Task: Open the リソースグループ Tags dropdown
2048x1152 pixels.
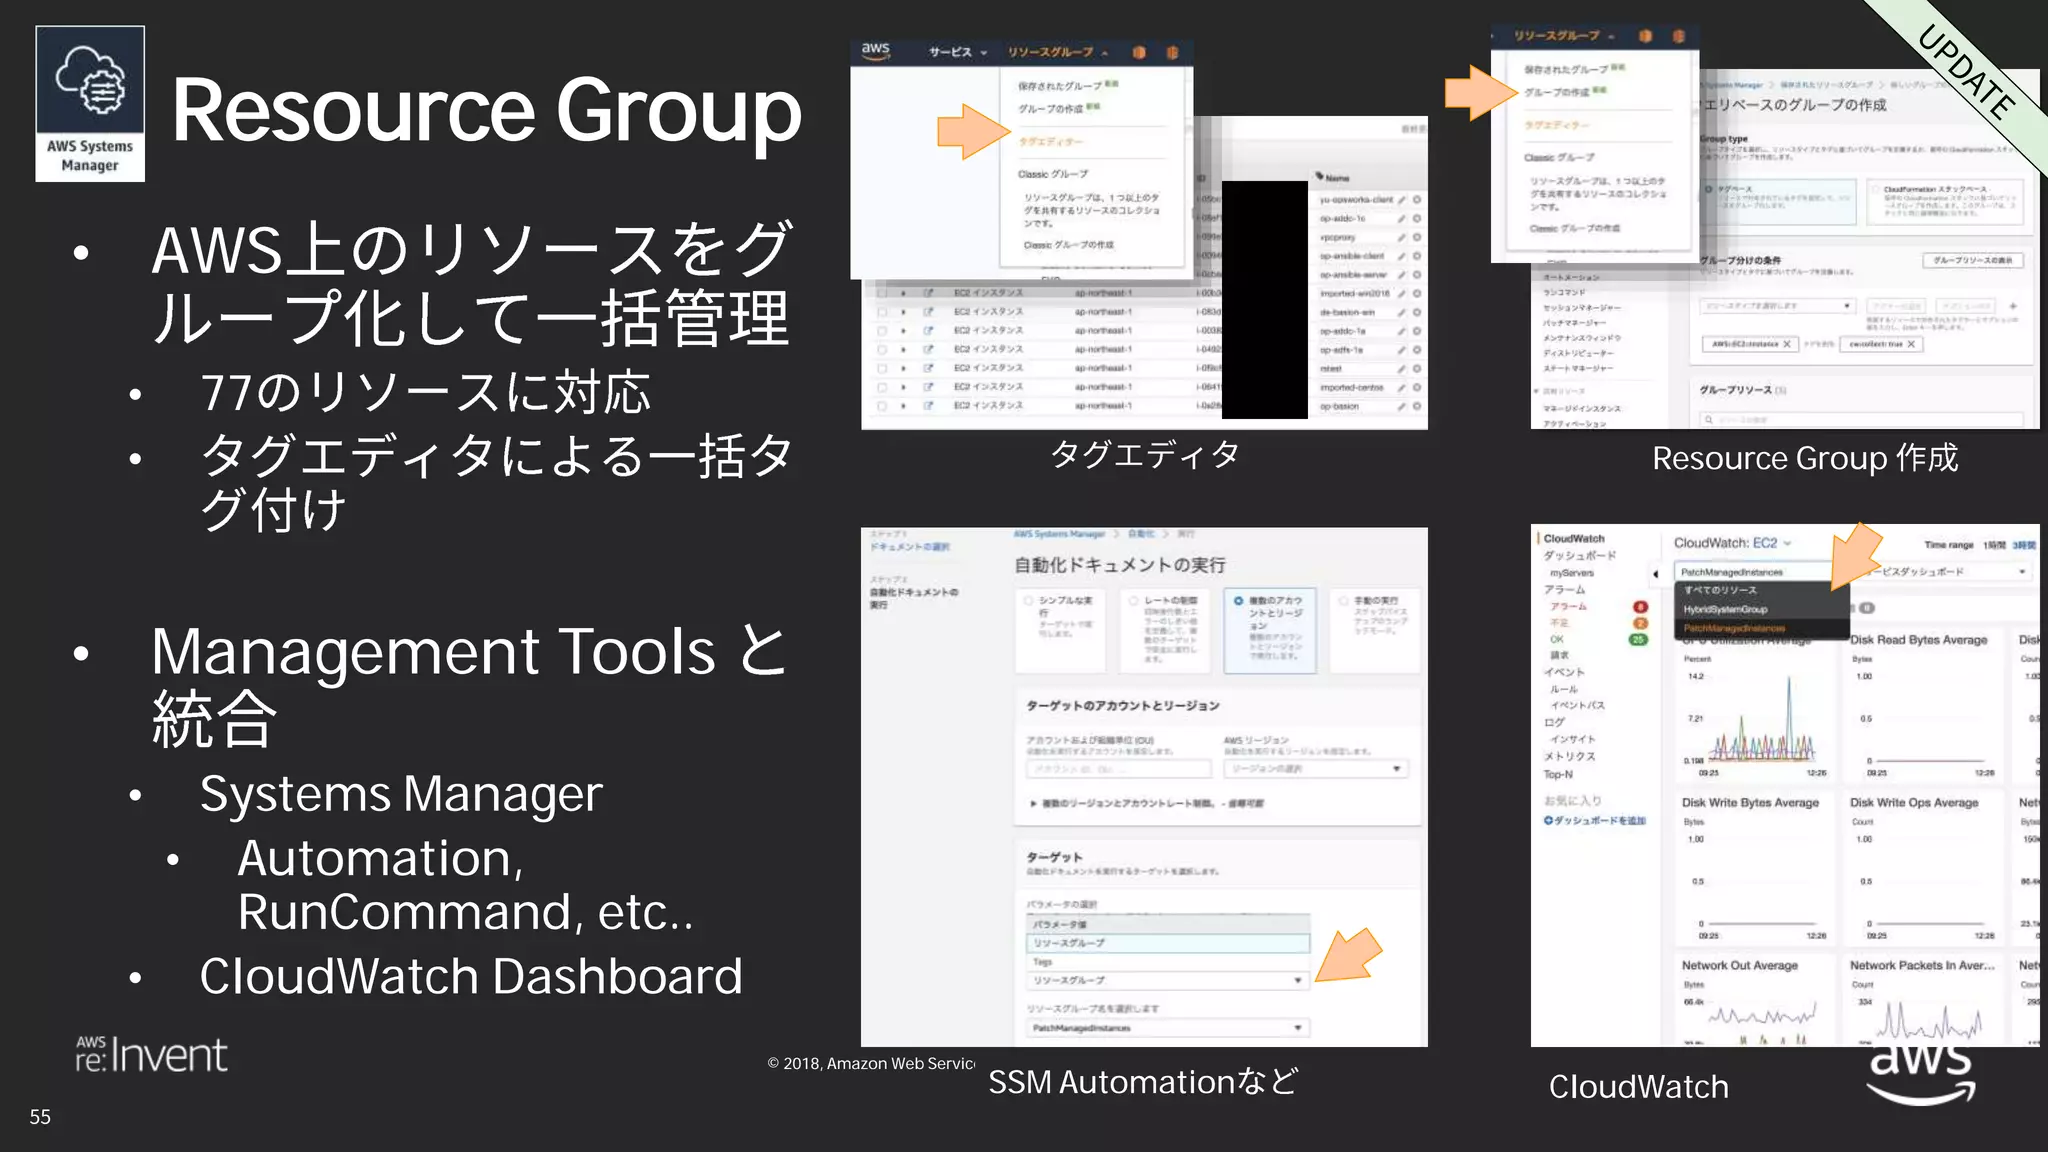Action: coord(1168,981)
